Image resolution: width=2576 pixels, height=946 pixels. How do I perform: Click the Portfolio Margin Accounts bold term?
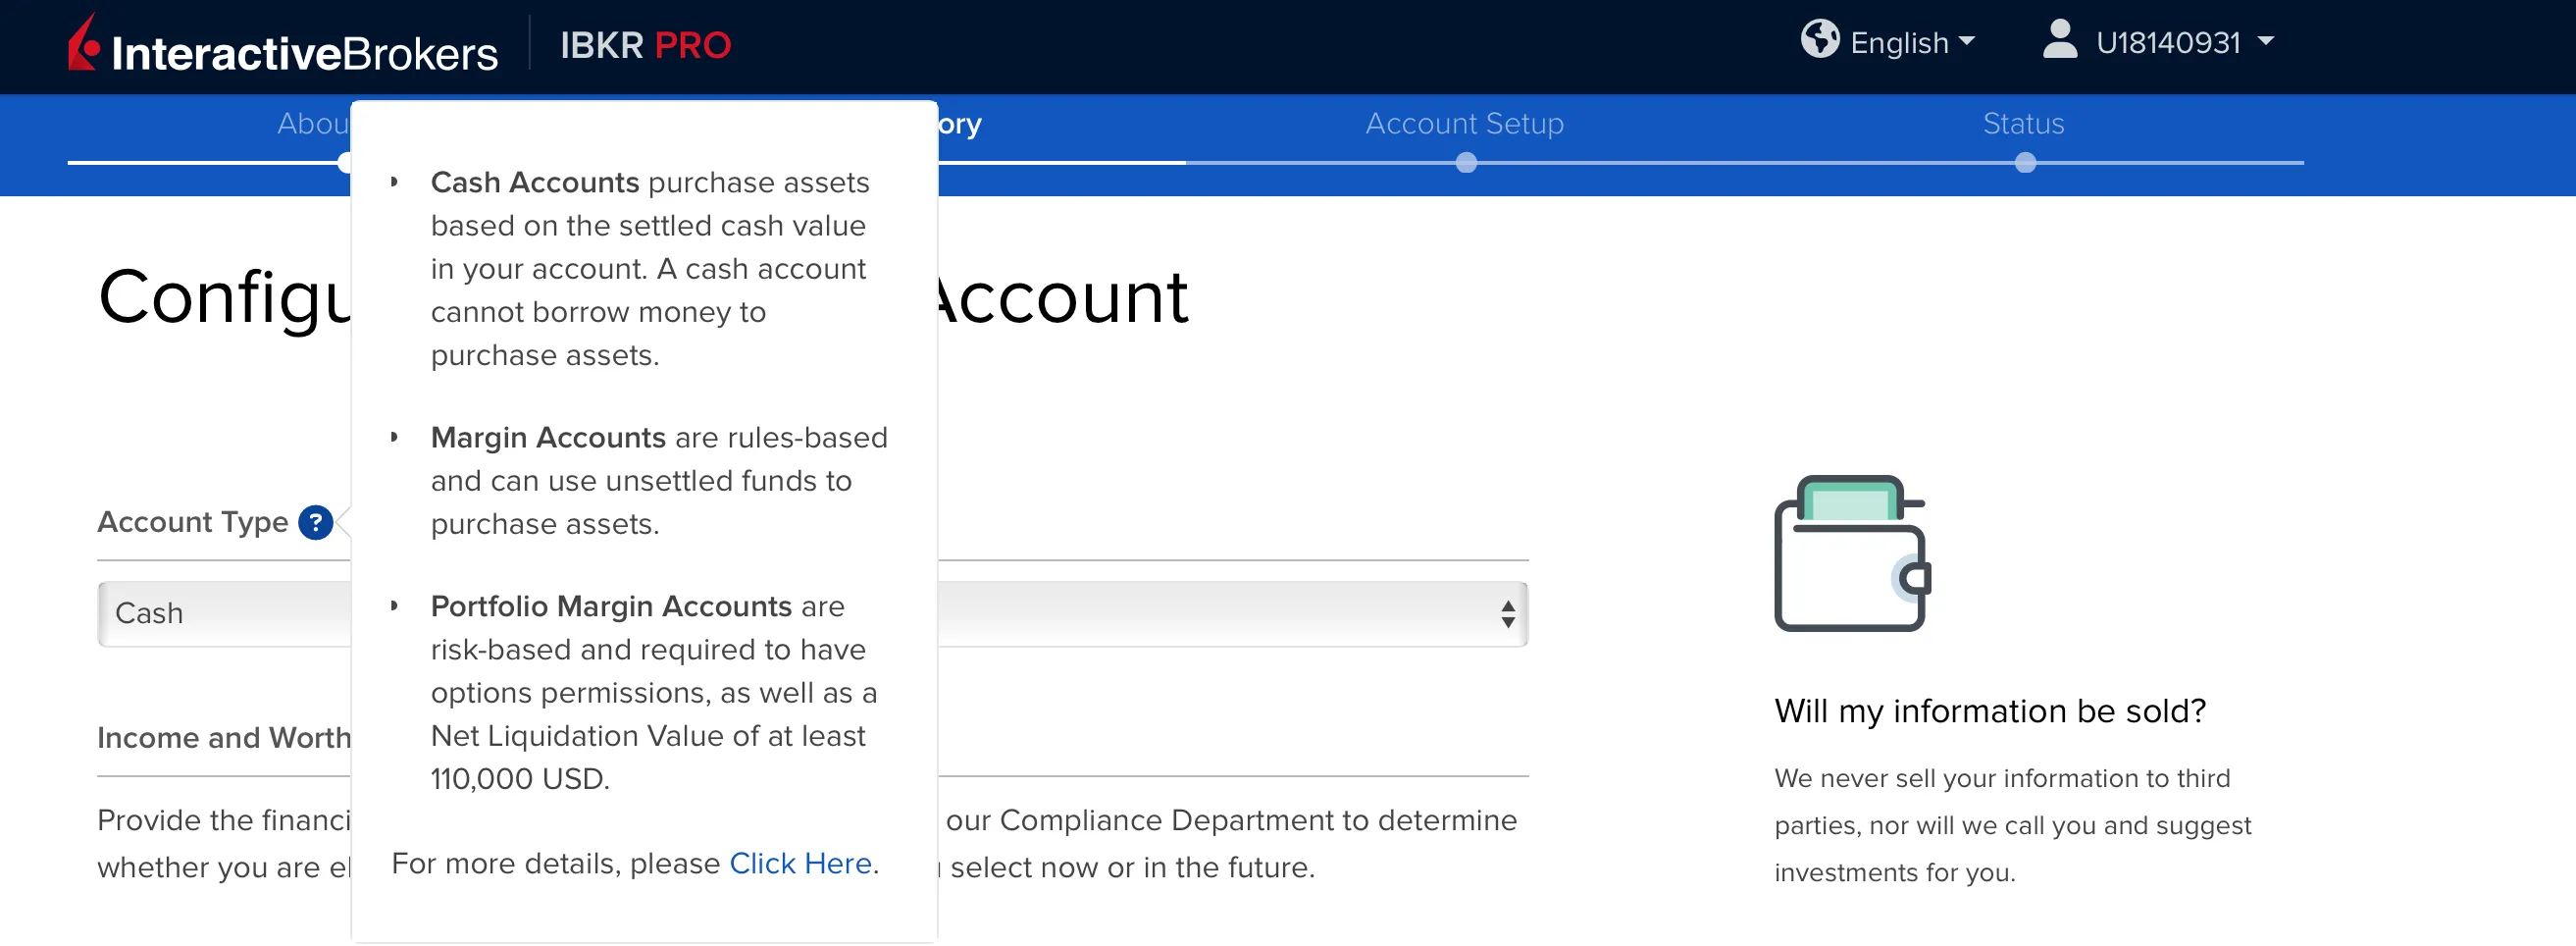tap(611, 606)
